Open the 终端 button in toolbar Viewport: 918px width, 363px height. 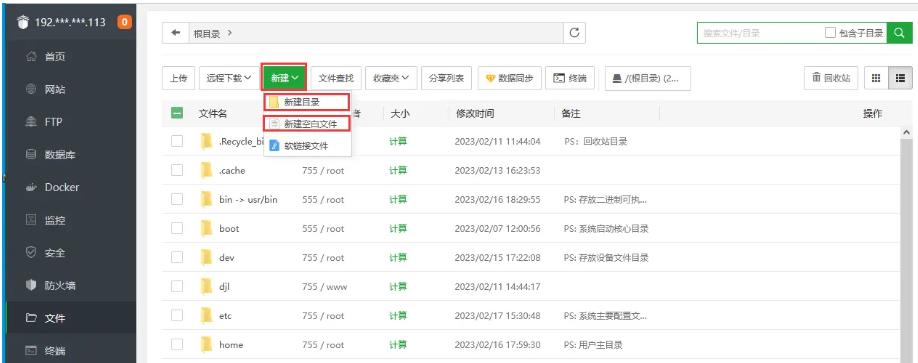point(570,78)
